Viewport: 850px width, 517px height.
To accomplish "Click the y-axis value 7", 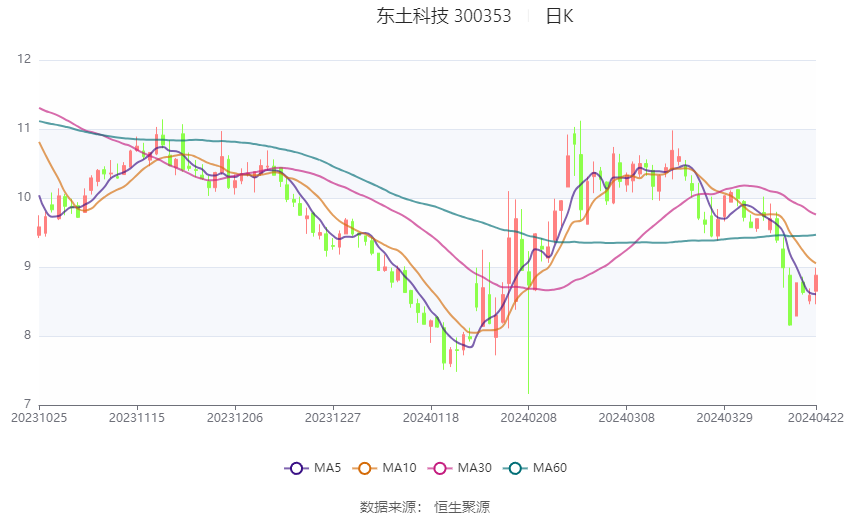I will point(27,404).
